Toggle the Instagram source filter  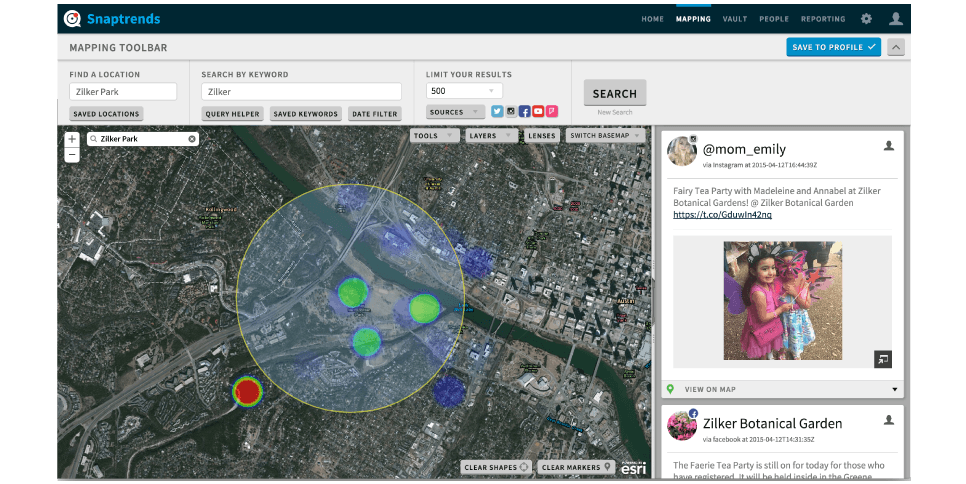click(x=511, y=112)
